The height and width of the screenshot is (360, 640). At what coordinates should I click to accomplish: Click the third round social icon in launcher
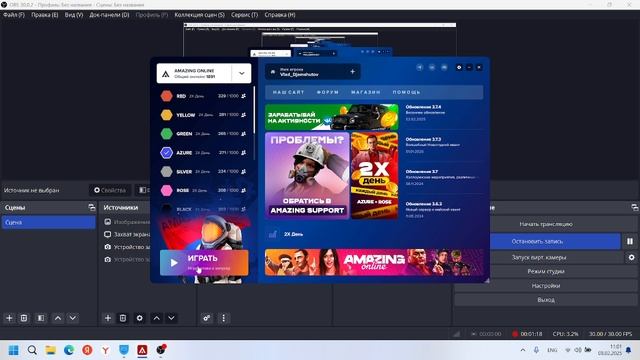pos(444,67)
